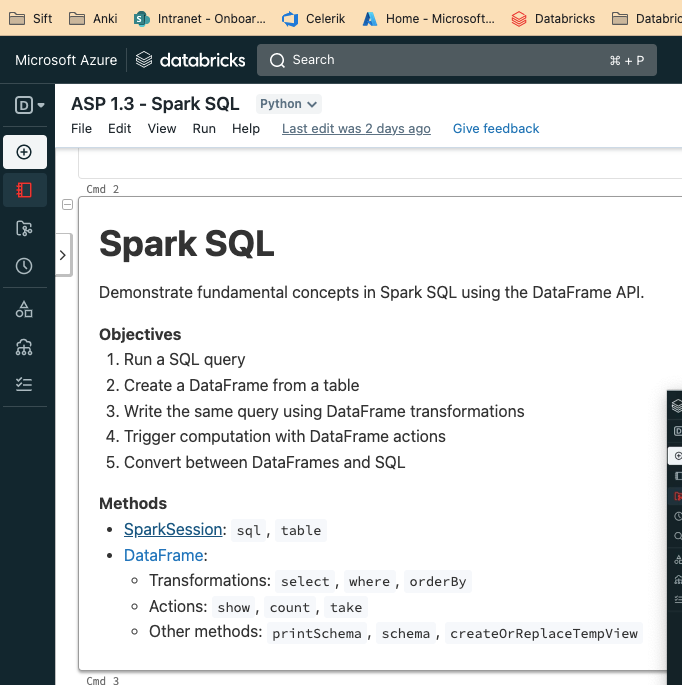Open the File menu
The image size is (682, 685).
81,129
